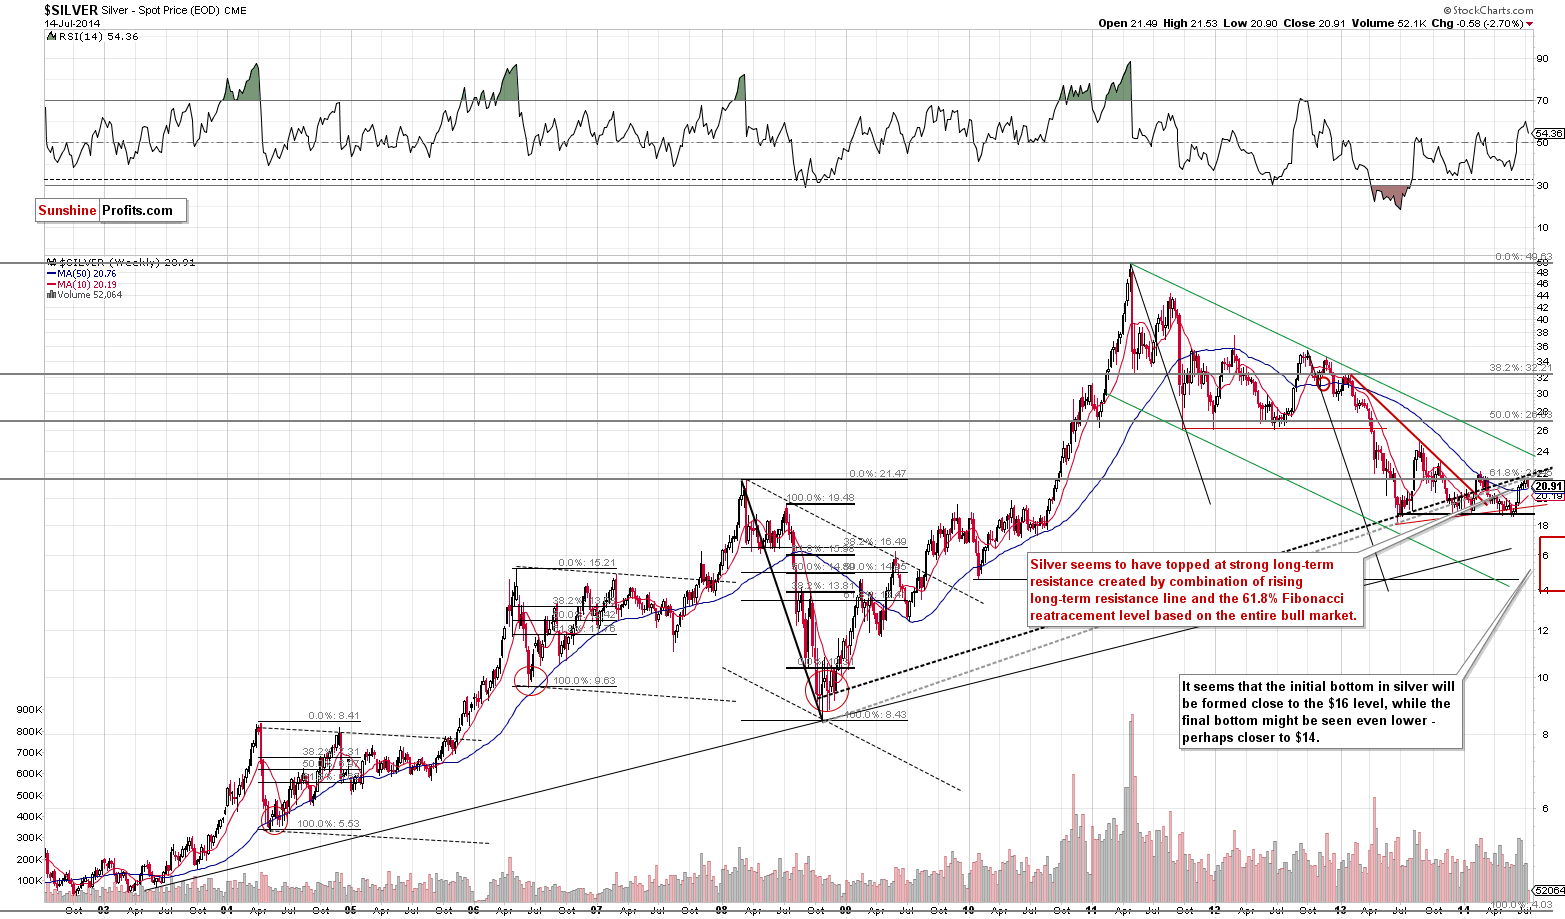The width and height of the screenshot is (1565, 919).
Task: Click the 100K volume axis label
Action: pos(29,881)
